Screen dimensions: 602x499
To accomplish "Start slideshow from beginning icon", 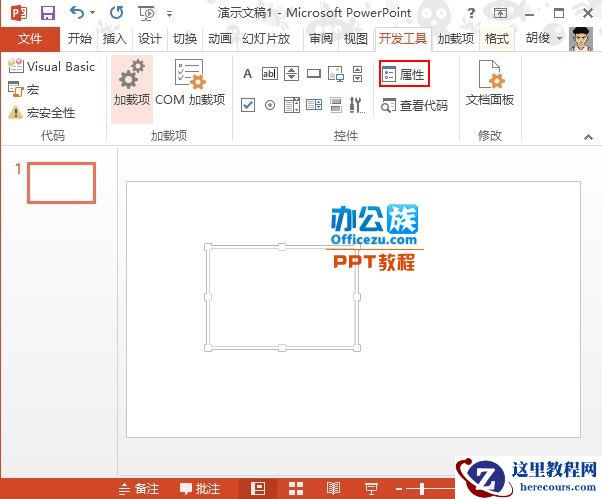I will click(x=146, y=13).
